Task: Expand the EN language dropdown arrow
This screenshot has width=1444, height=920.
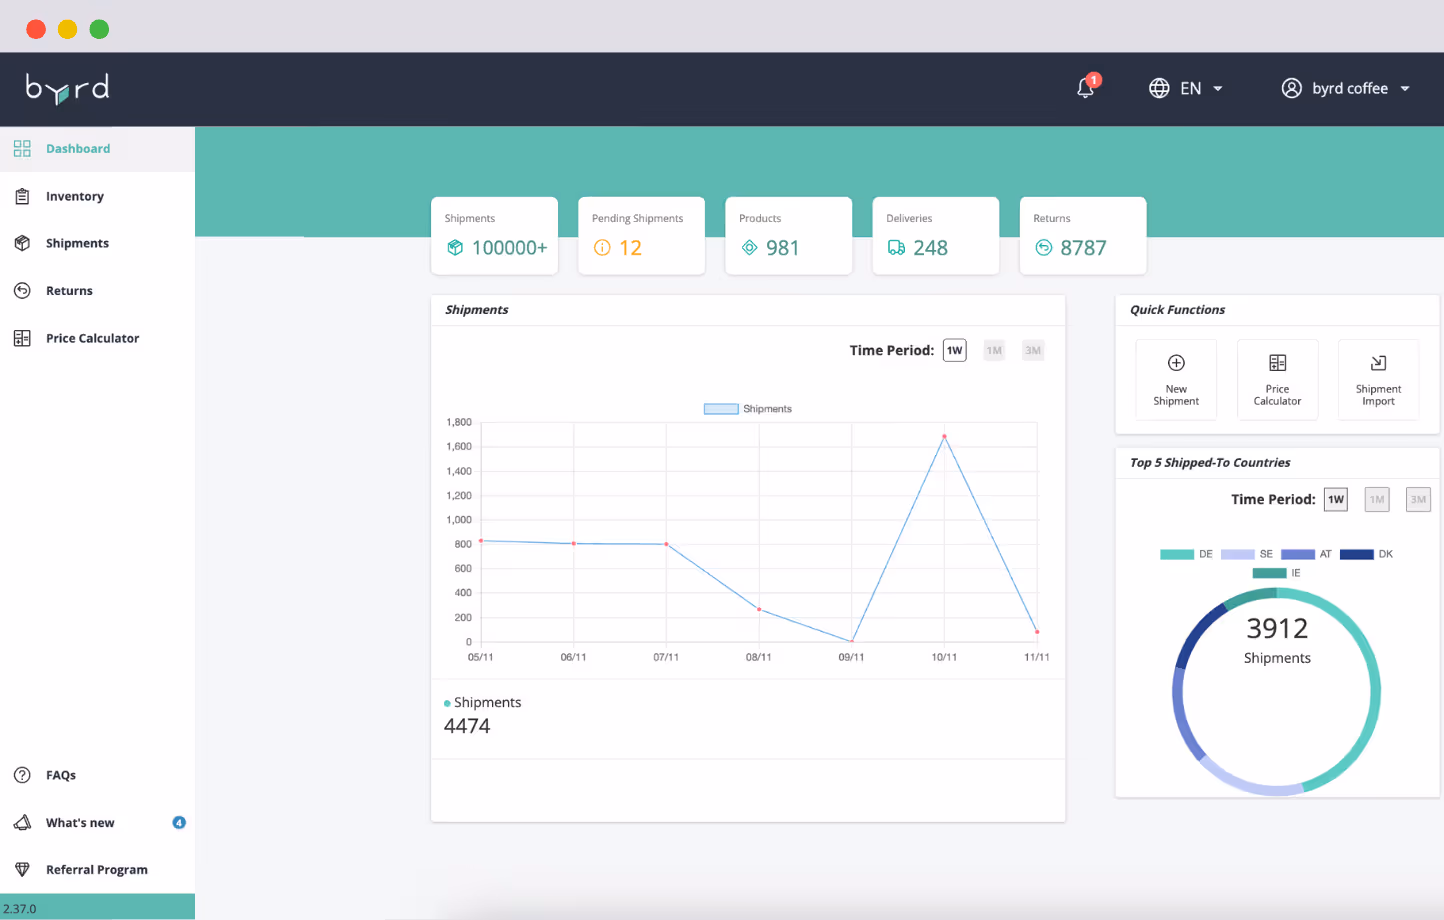Action: pos(1218,88)
